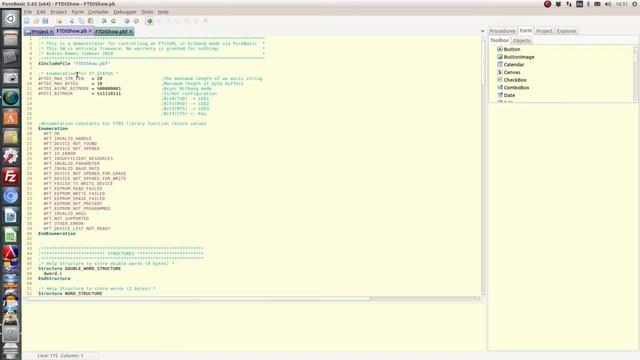Open the system settings wrench dock icon
This screenshot has width=640, height=360.
11,156
